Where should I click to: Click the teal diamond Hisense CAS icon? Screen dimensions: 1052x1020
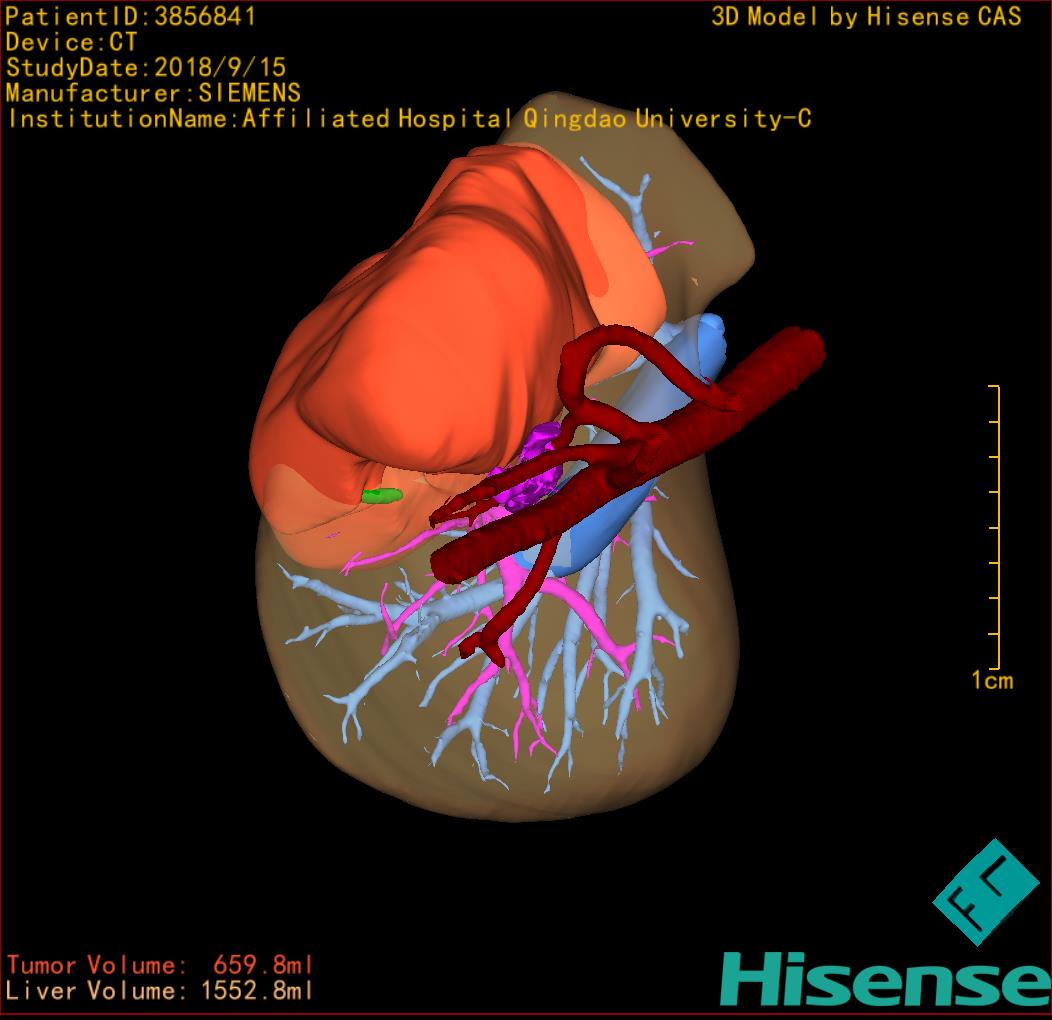[986, 892]
